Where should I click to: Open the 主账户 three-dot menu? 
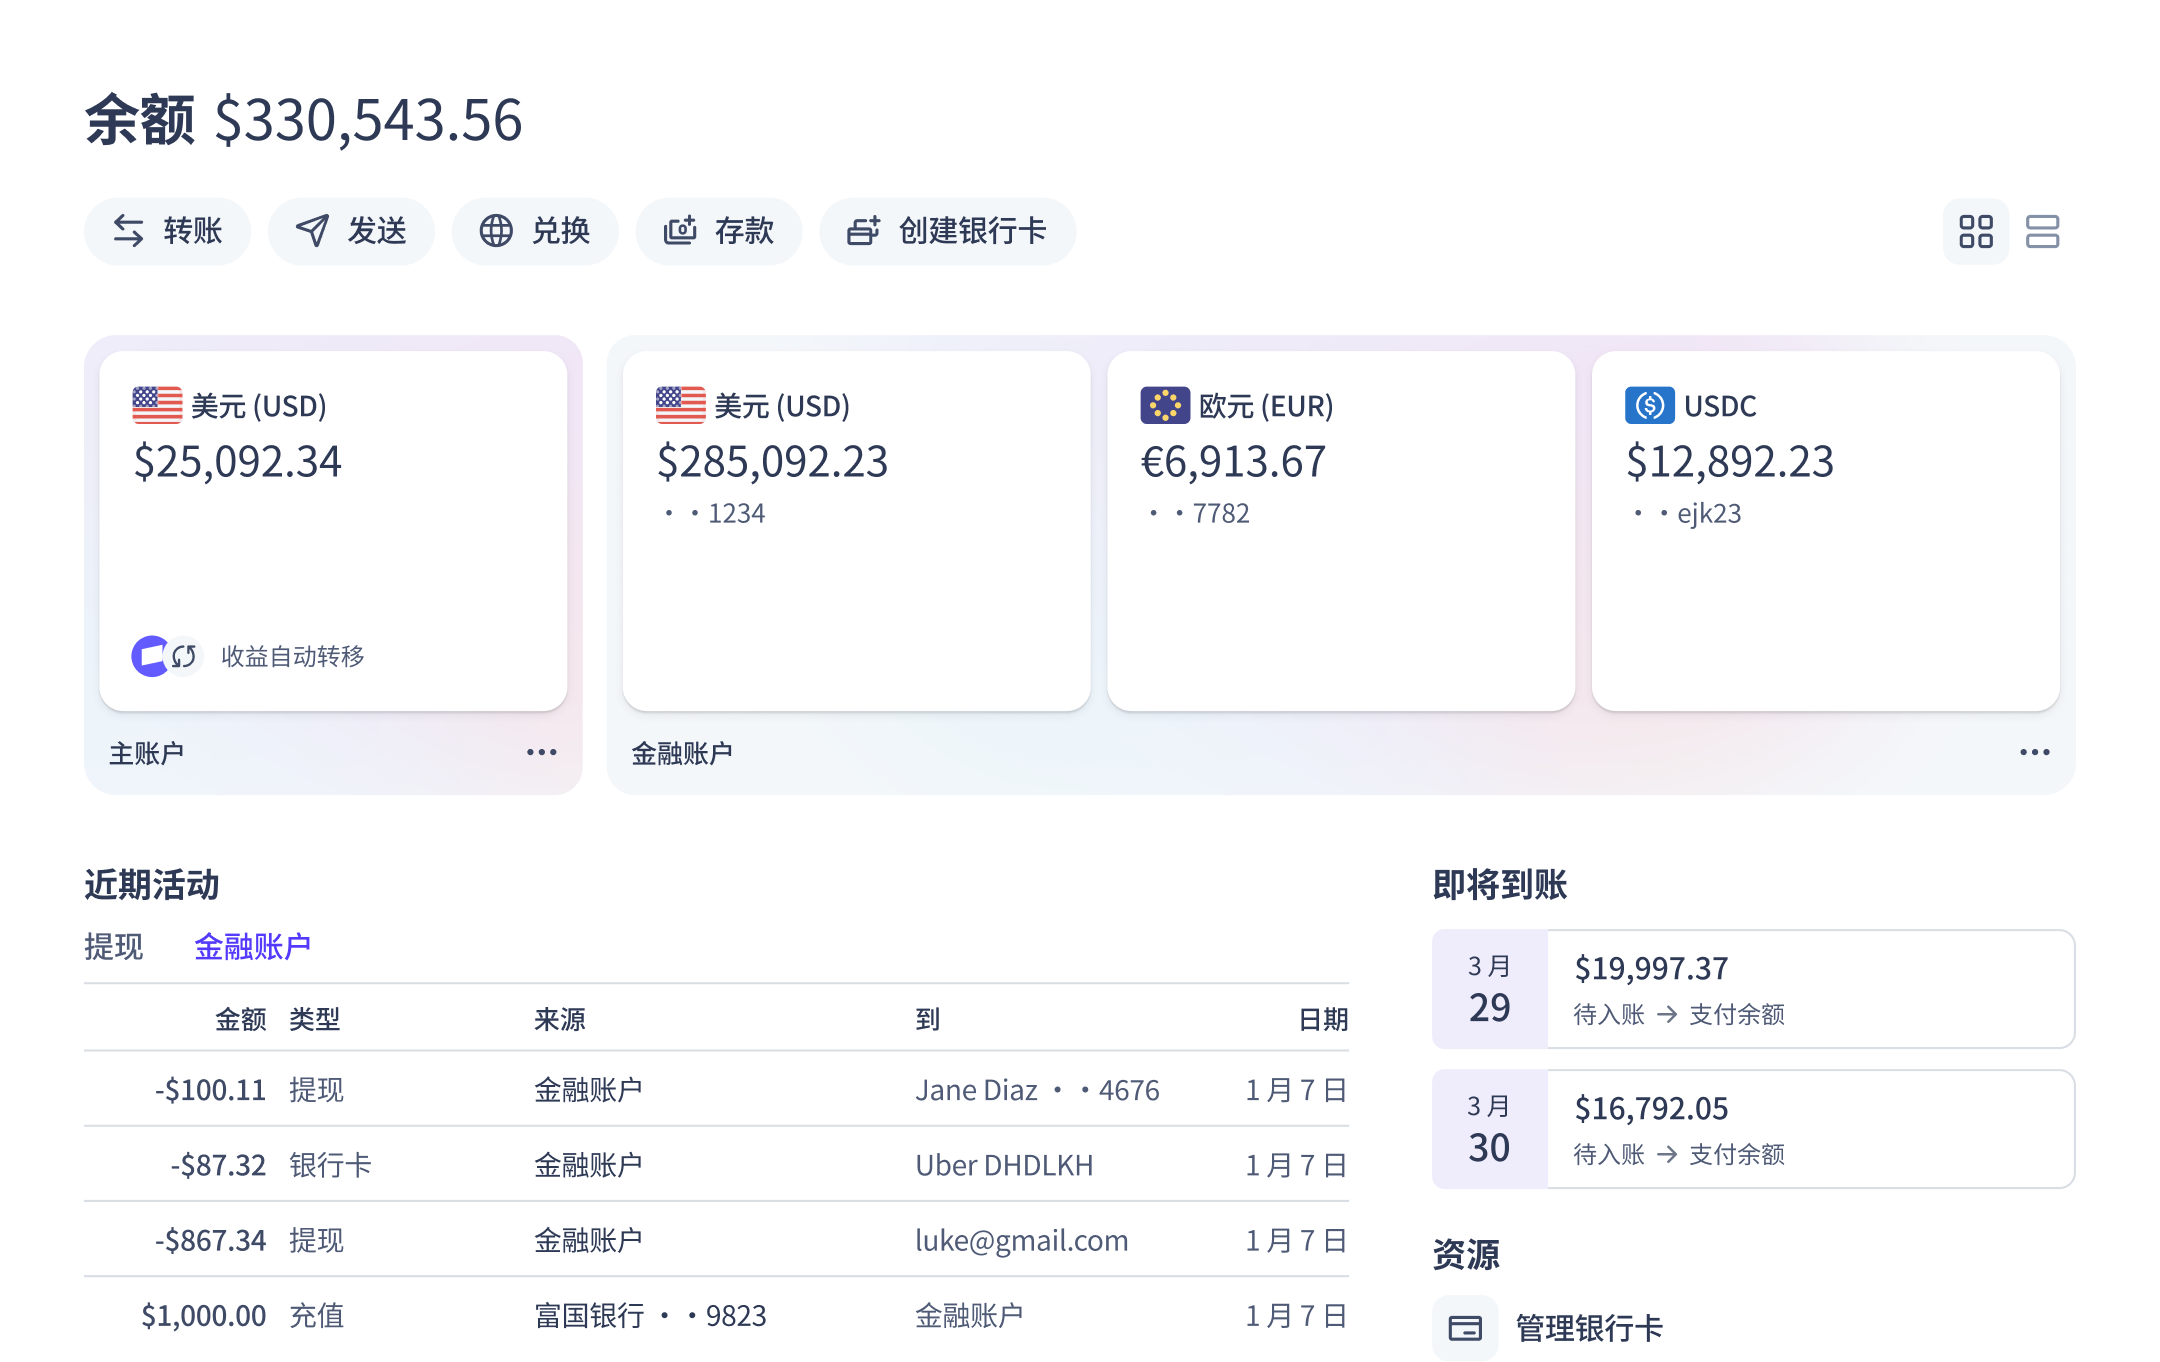pos(541,752)
